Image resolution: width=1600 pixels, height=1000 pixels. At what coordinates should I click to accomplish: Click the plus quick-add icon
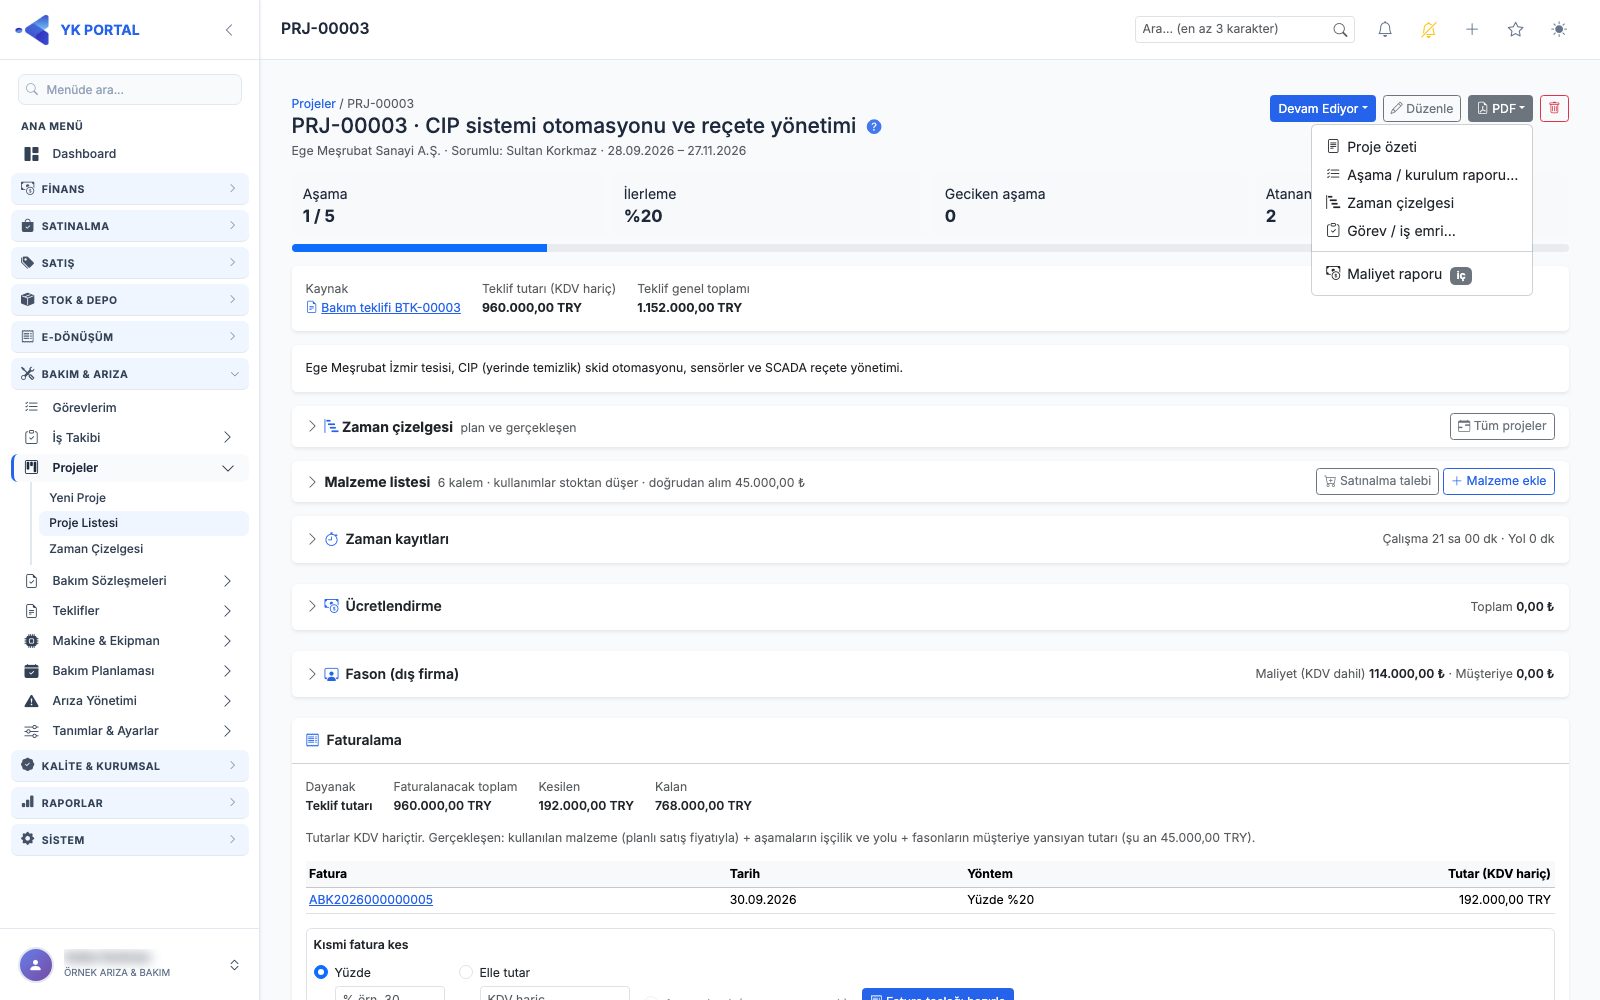[1472, 30]
